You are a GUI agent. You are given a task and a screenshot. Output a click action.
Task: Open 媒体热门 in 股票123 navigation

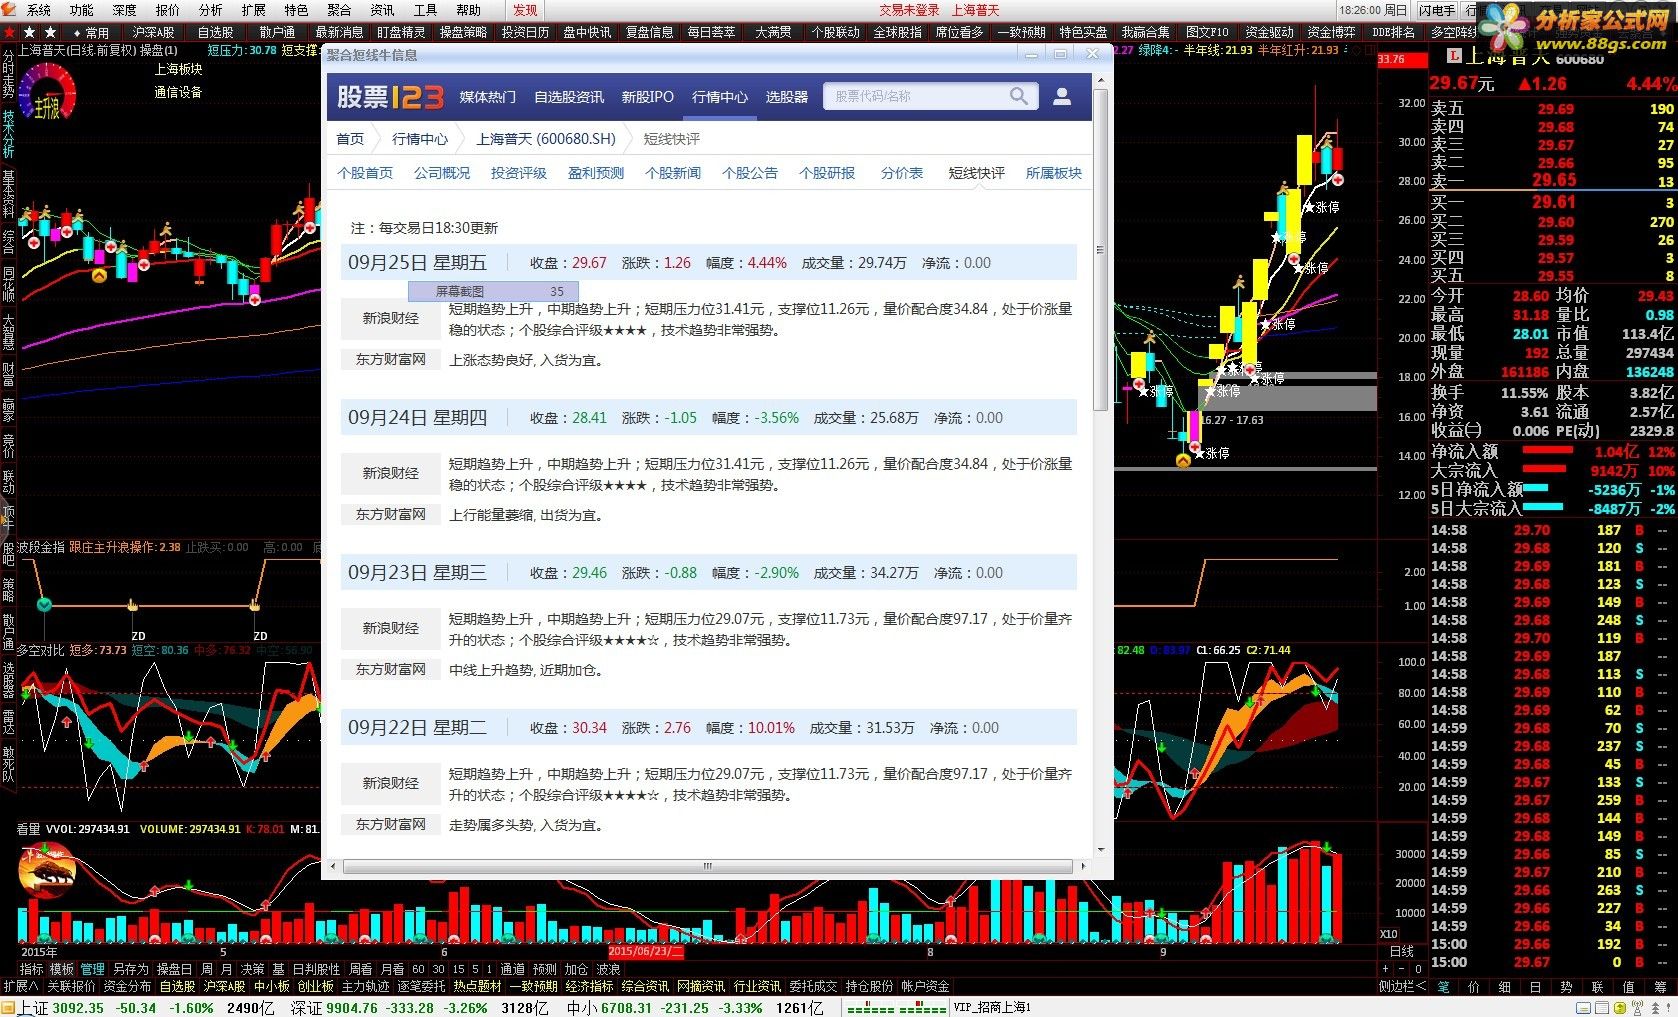488,97
